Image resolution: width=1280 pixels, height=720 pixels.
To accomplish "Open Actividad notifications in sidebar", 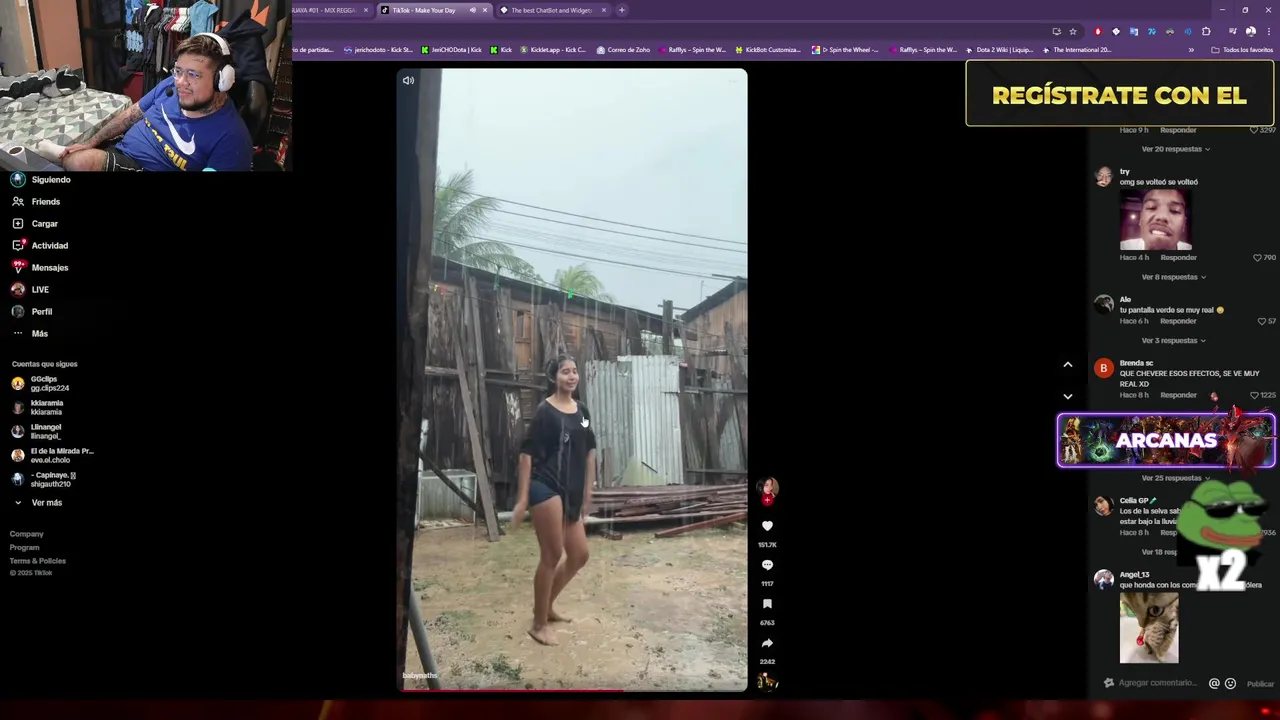I will [x=40, y=246].
